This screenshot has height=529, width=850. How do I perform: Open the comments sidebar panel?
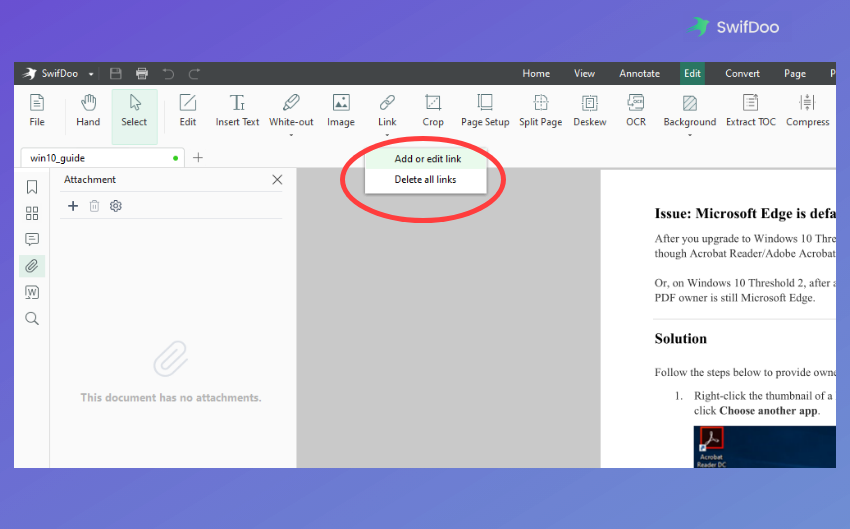pos(32,239)
